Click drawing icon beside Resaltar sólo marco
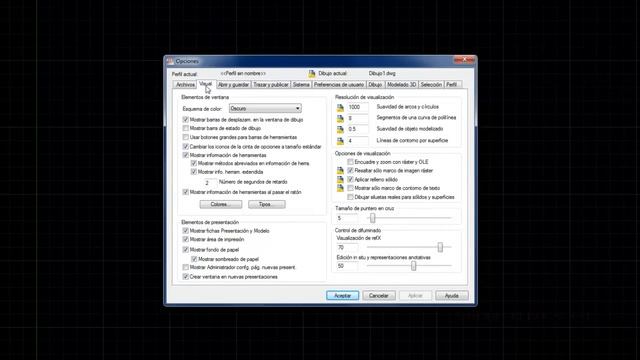 click(x=340, y=170)
